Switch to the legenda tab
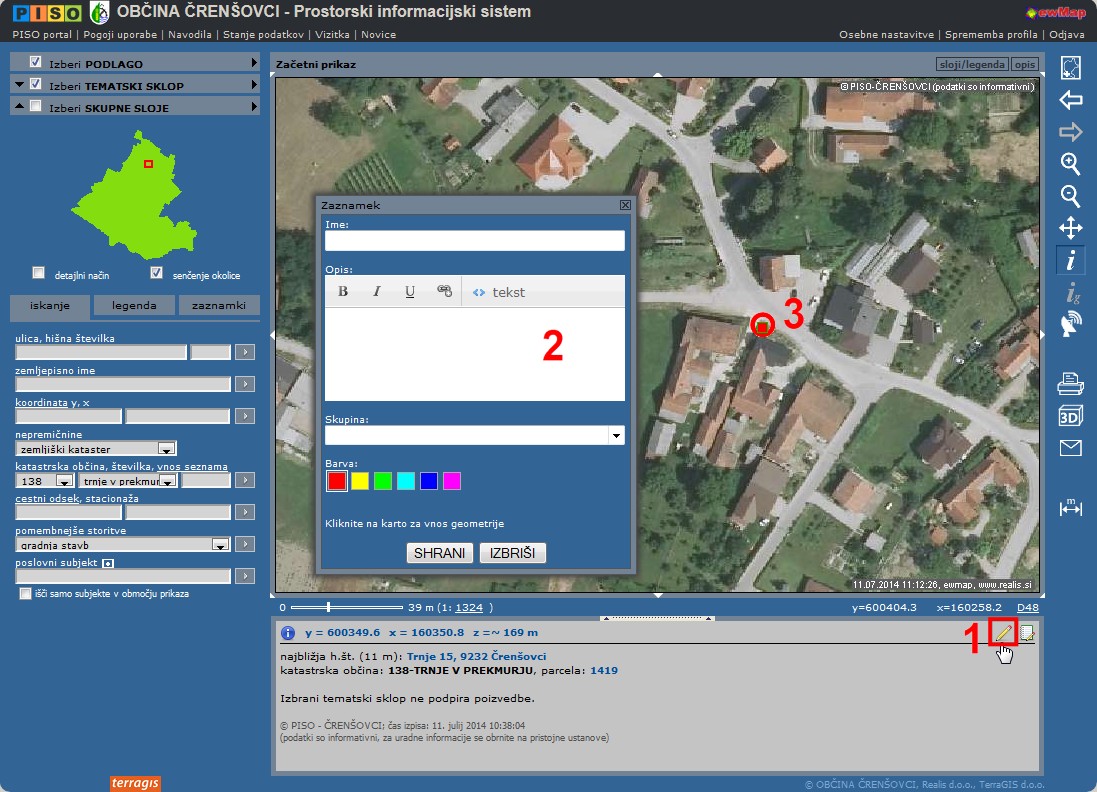This screenshot has height=792, width=1097. (x=134, y=306)
